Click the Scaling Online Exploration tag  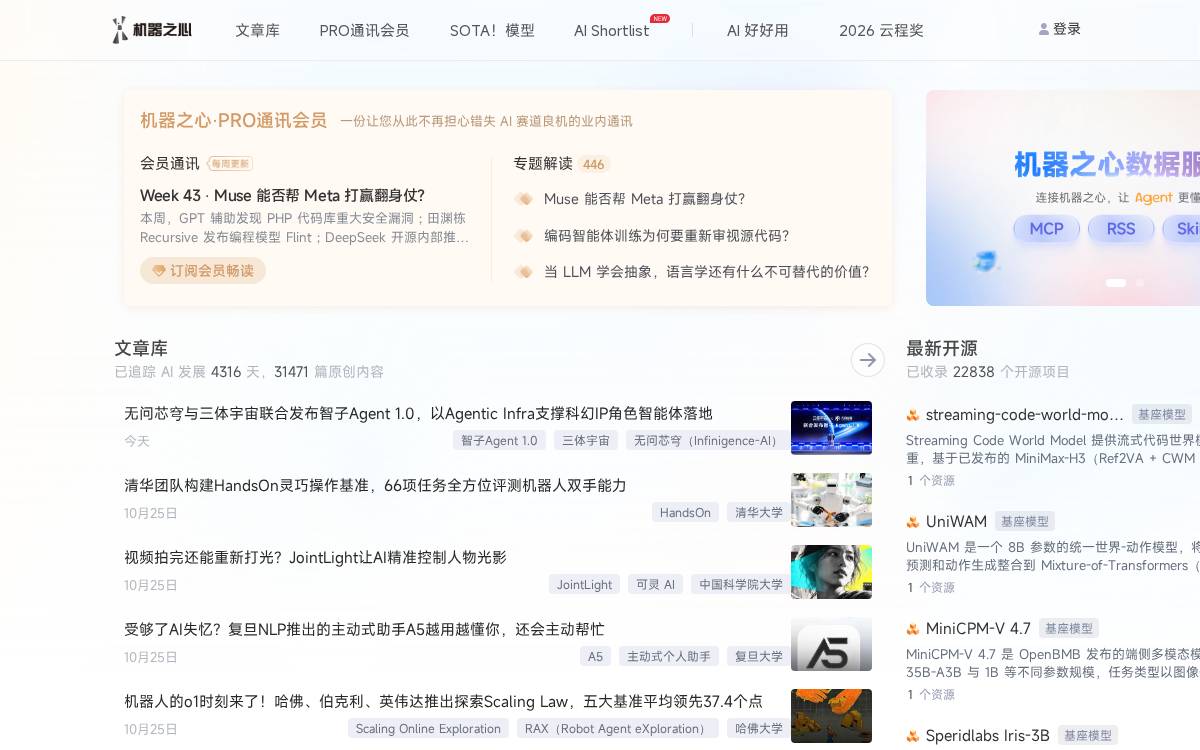(428, 729)
